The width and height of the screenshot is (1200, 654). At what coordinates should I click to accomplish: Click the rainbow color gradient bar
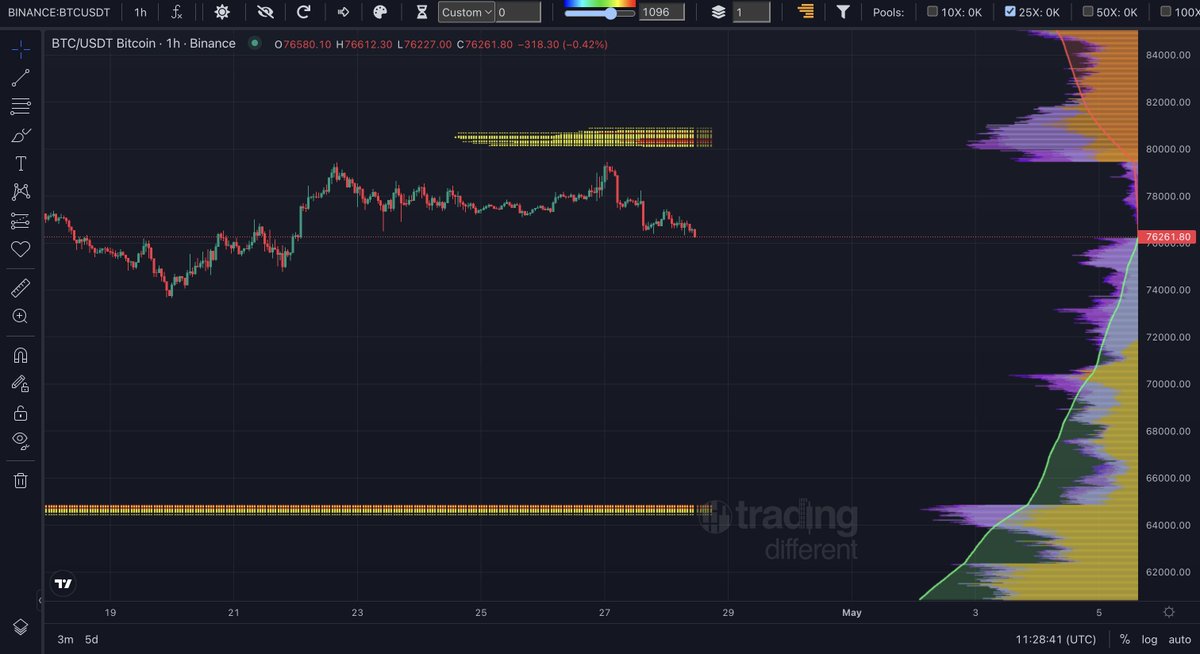599,3
